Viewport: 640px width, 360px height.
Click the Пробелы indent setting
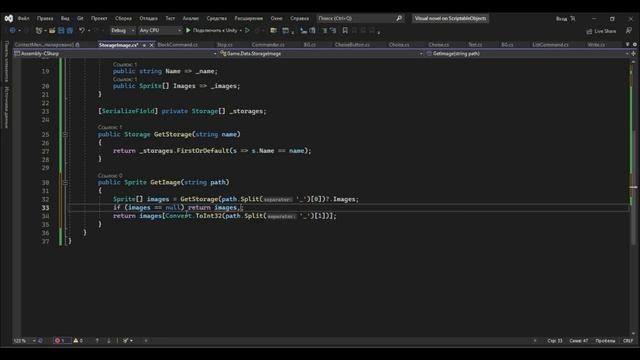[605, 341]
